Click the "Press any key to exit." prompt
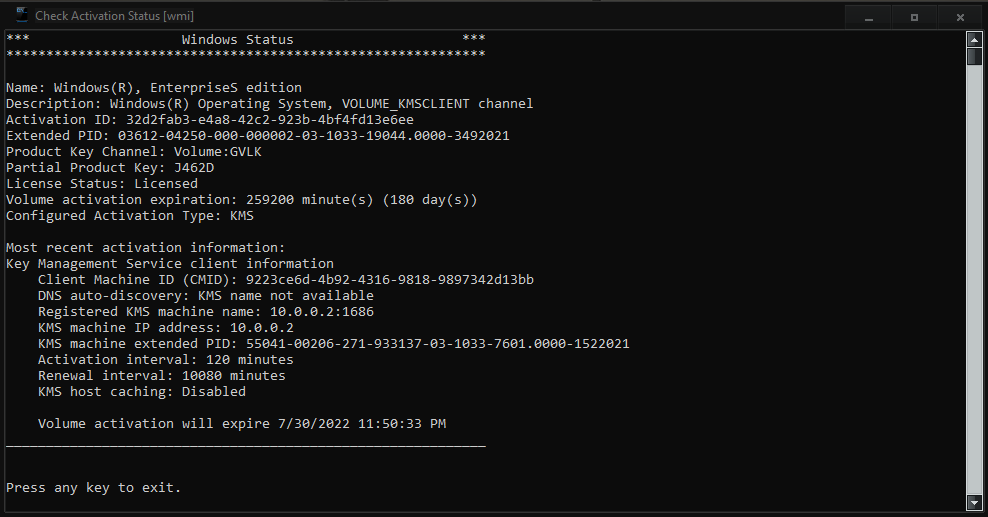This screenshot has height=517, width=988. pyautogui.click(x=93, y=487)
